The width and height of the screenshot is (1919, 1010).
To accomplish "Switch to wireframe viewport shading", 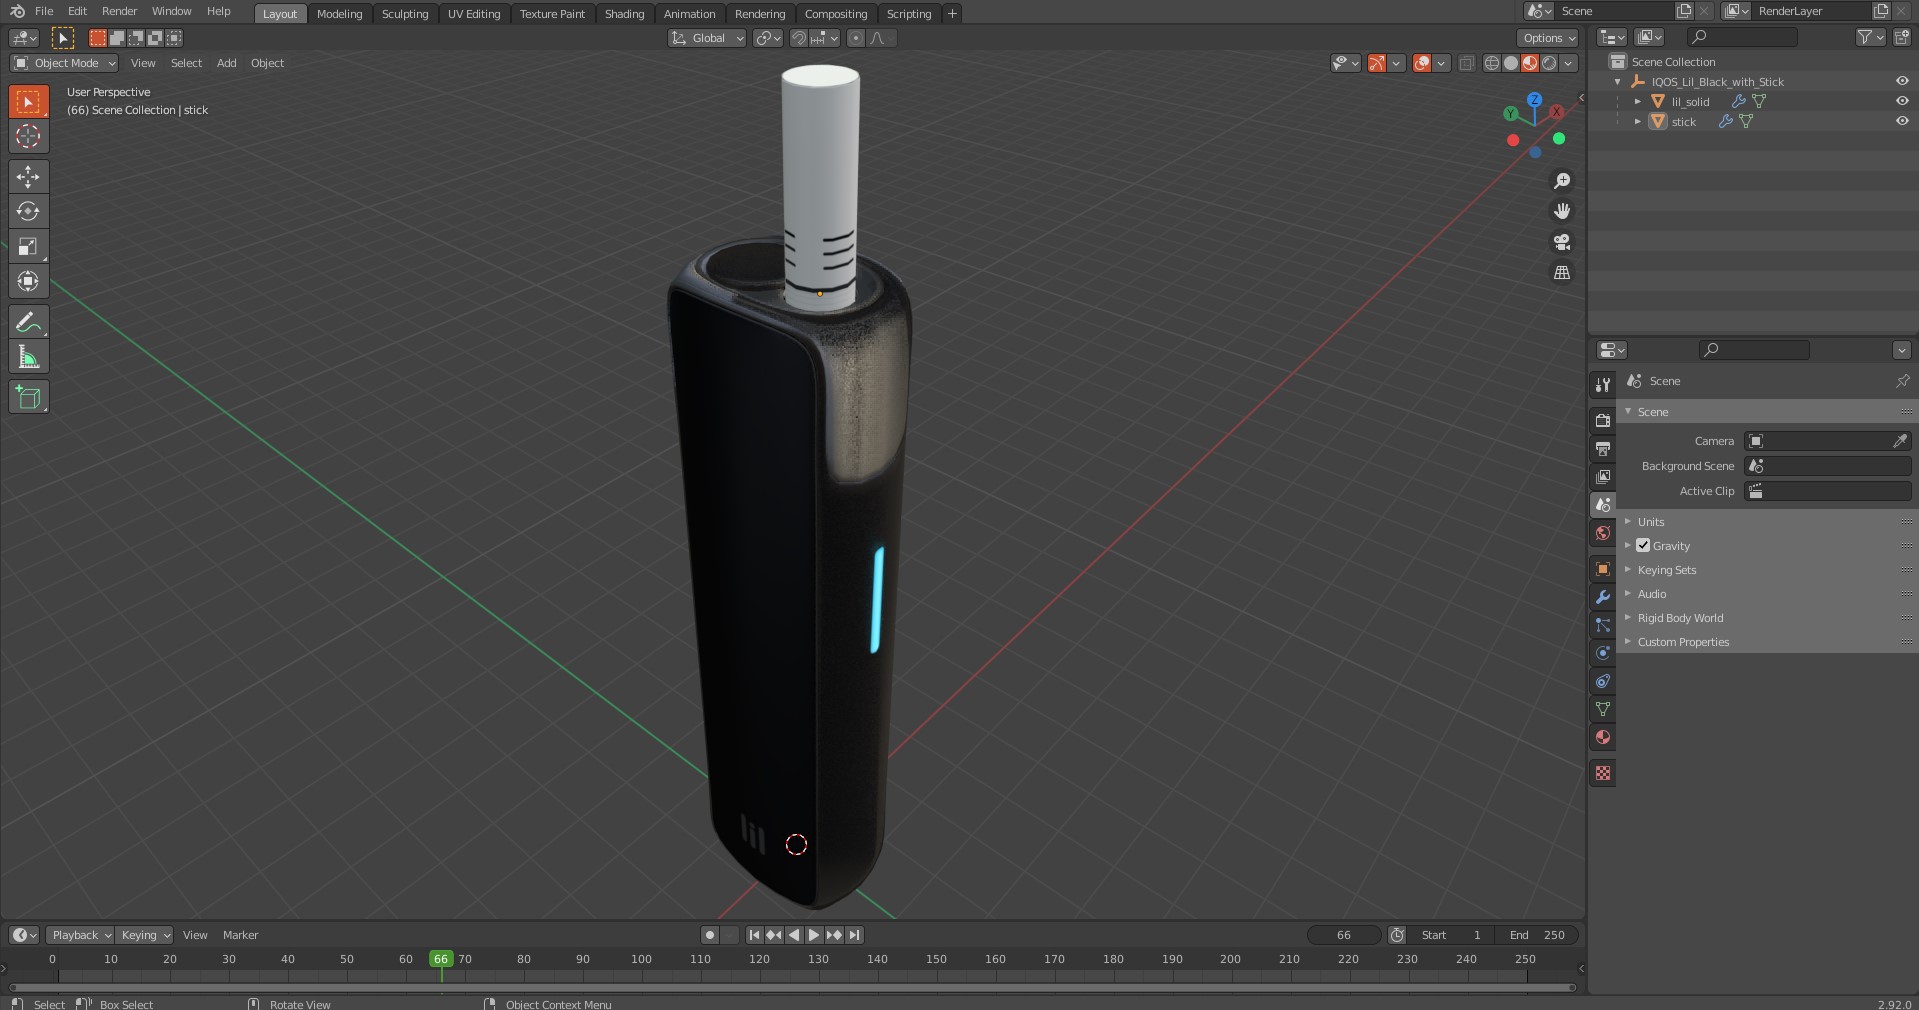I will [1492, 63].
